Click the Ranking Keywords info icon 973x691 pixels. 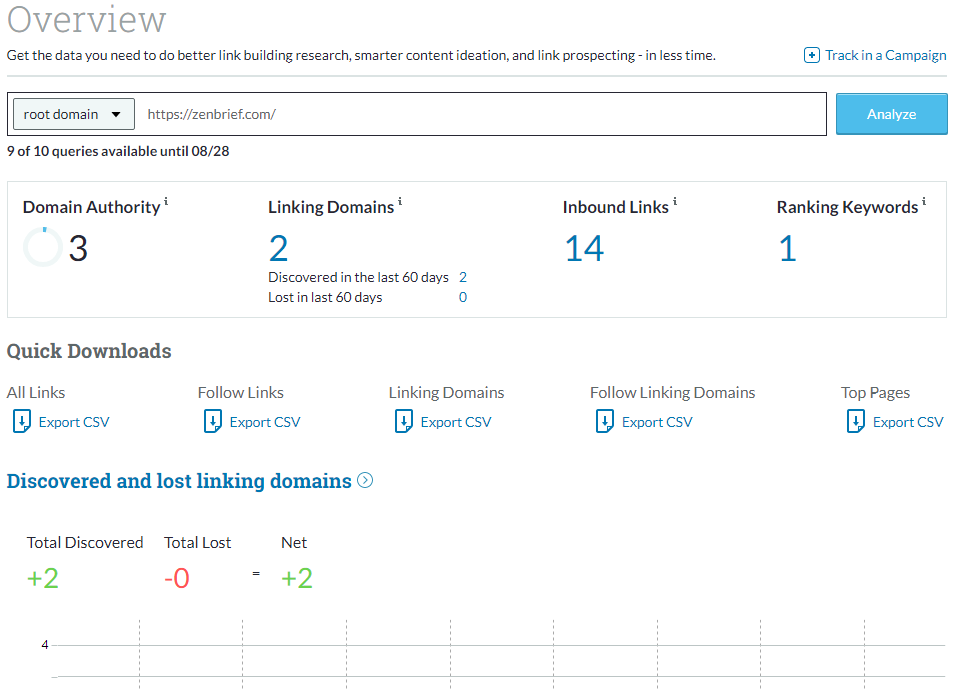[924, 201]
